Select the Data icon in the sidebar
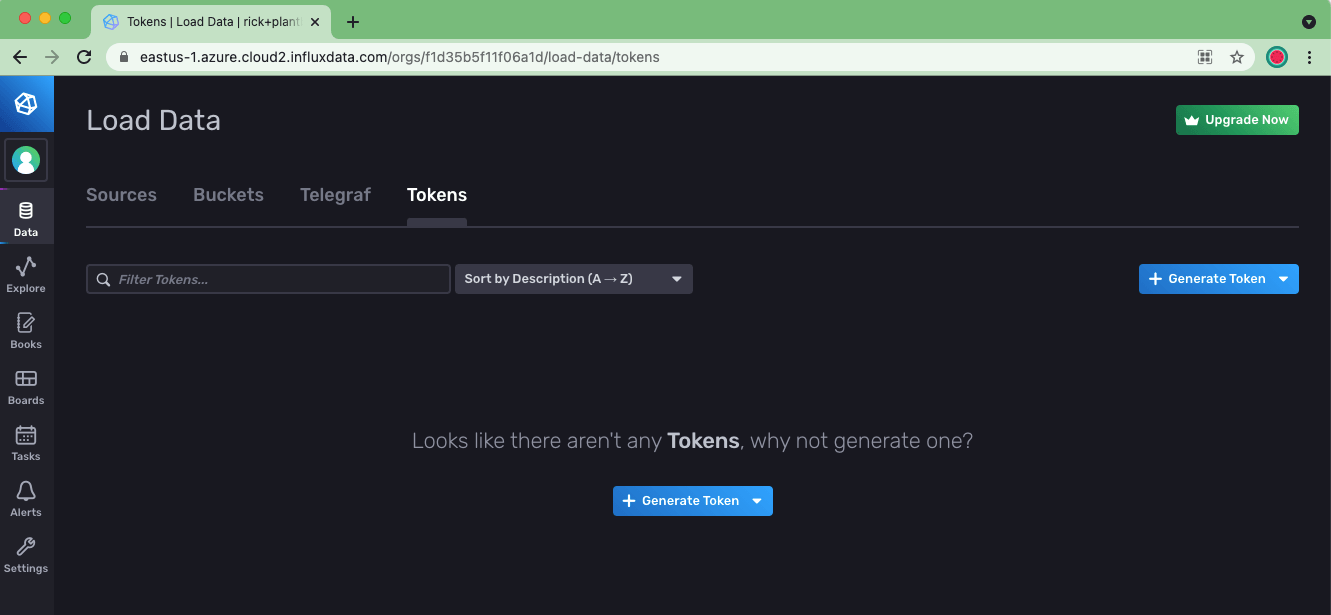 coord(26,210)
